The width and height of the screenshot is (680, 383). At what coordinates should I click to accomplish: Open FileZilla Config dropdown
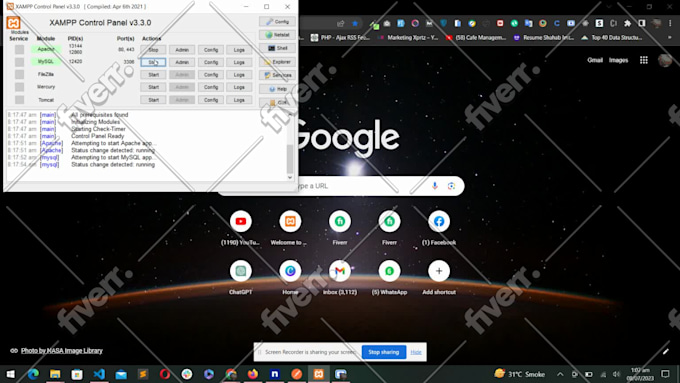point(211,75)
